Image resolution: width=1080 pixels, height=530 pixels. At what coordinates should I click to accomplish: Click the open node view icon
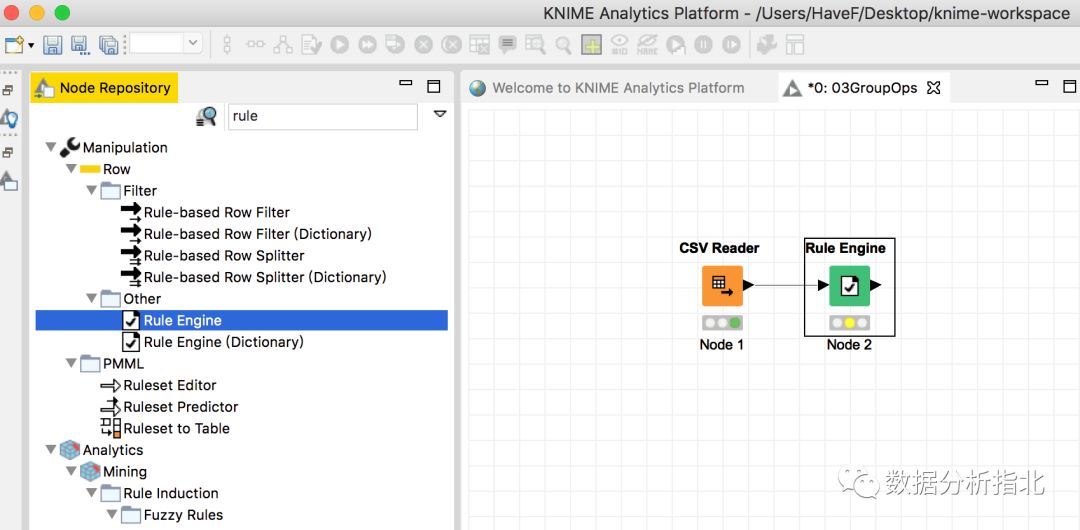535,45
